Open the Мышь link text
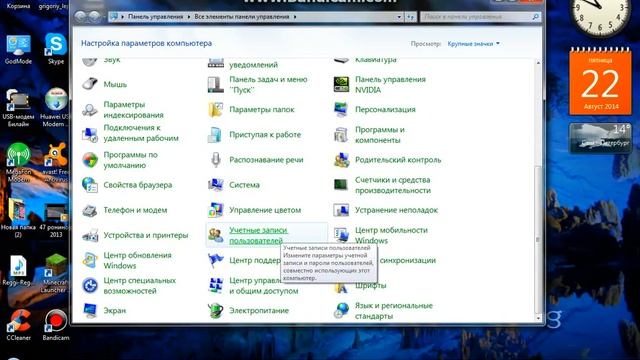 pos(115,84)
